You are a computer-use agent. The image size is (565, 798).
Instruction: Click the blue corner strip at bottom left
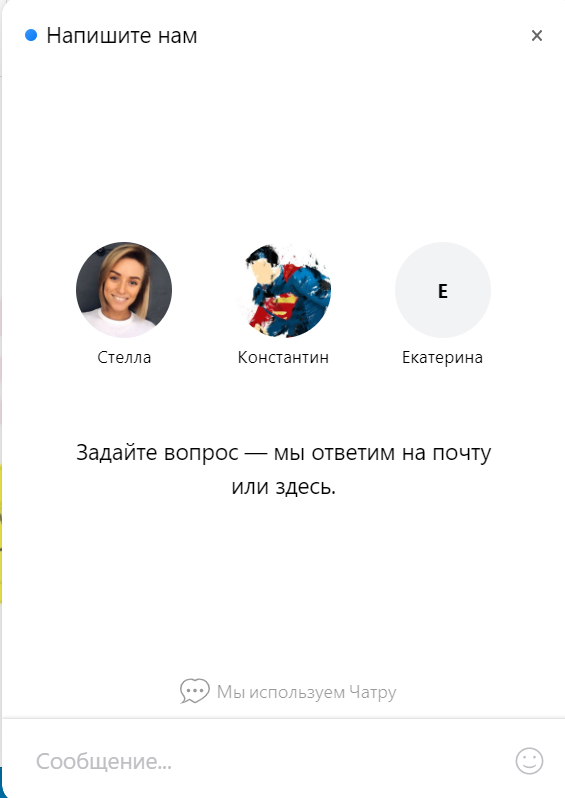1,781
